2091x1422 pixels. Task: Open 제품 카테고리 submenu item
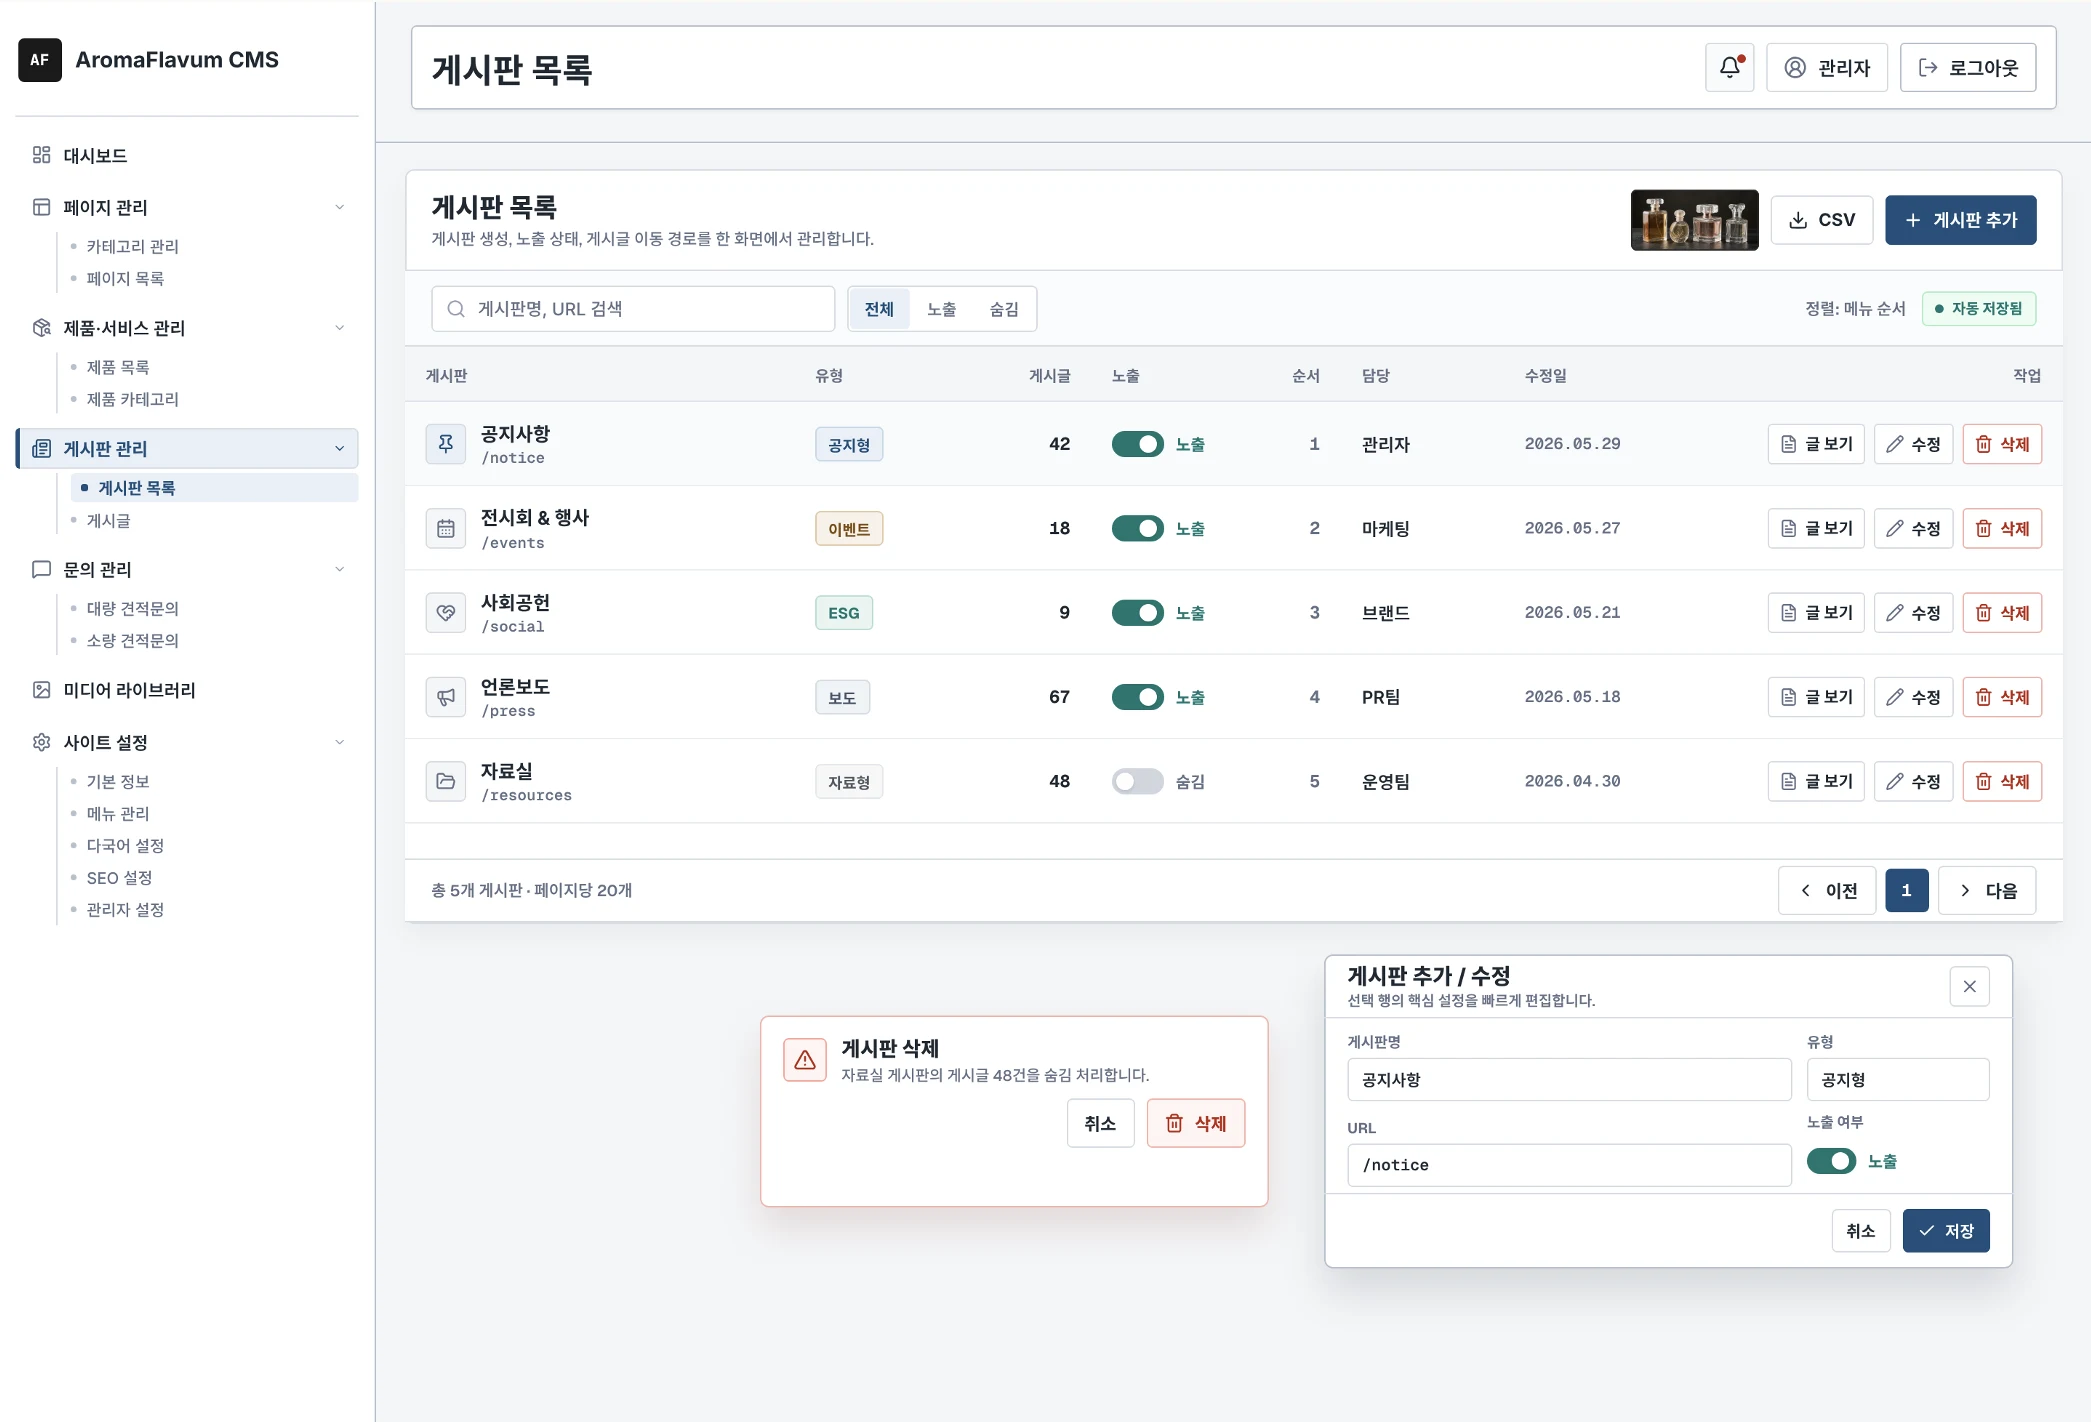coord(132,399)
